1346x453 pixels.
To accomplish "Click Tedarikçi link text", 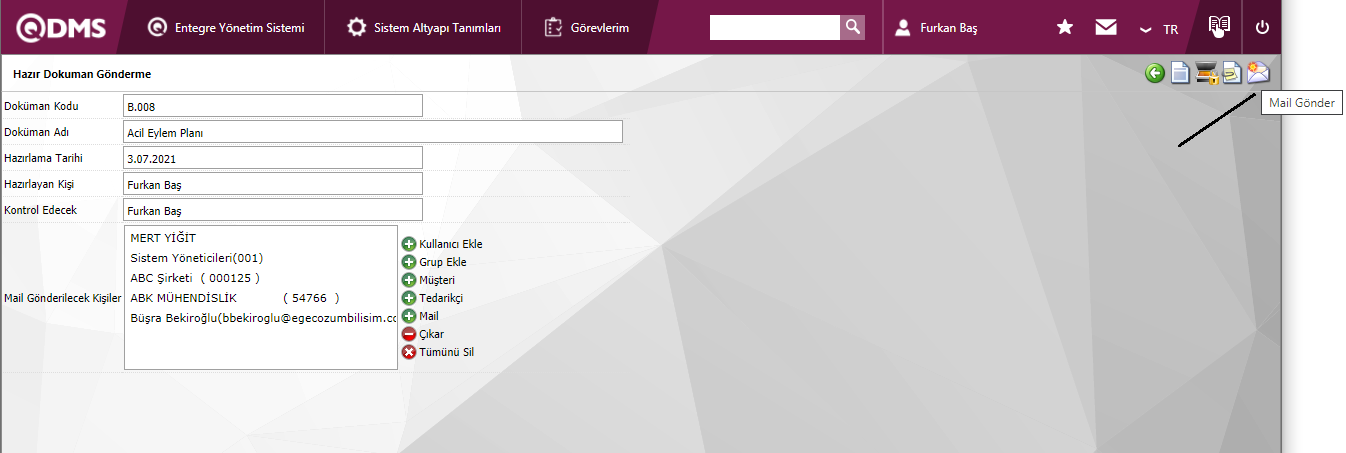I will 441,298.
